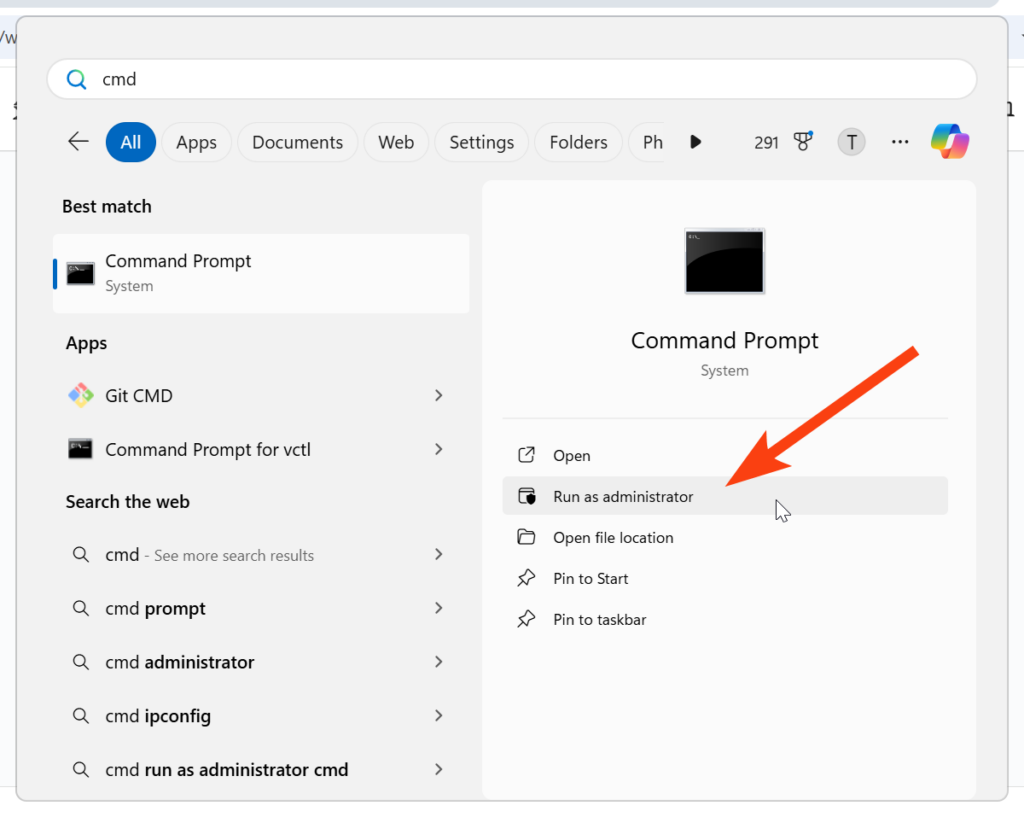Switch to the Apps filter tab
The width and height of the screenshot is (1024, 817).
coord(196,142)
